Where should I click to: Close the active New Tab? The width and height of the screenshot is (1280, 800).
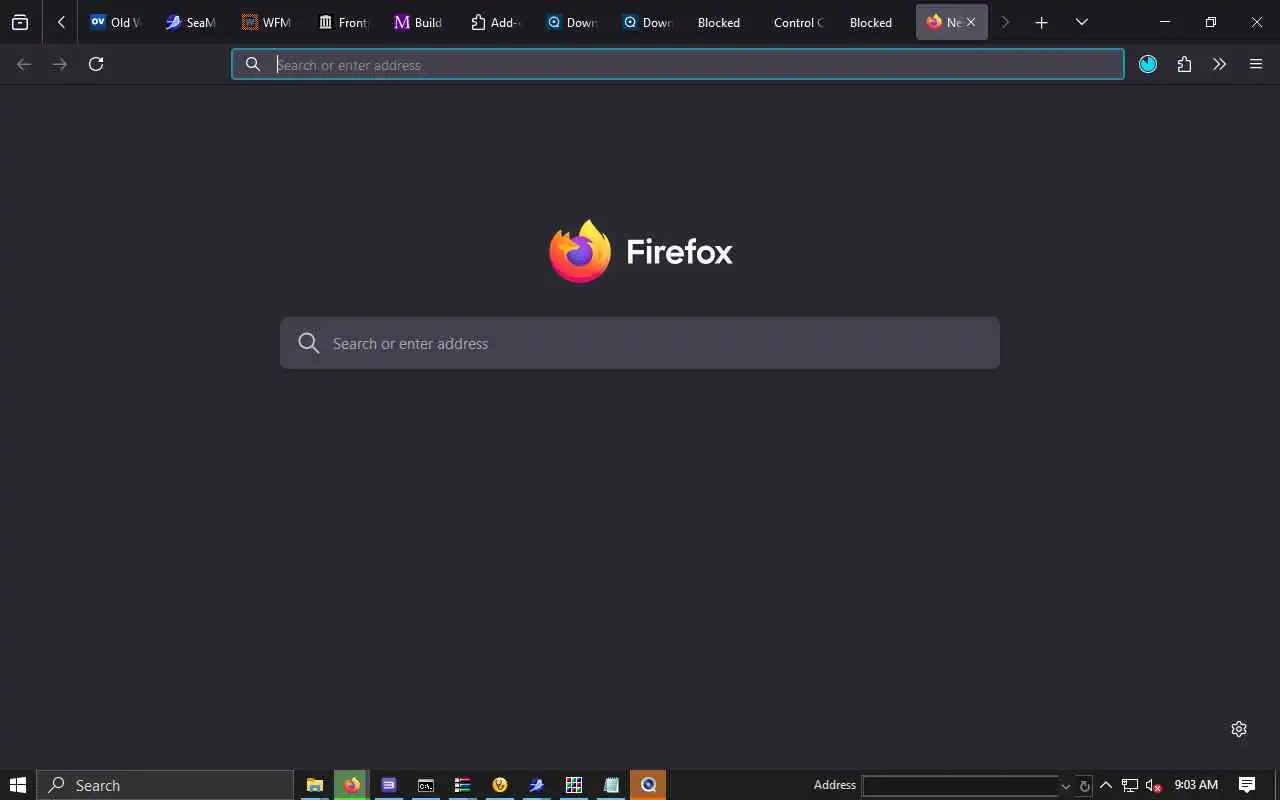click(970, 22)
